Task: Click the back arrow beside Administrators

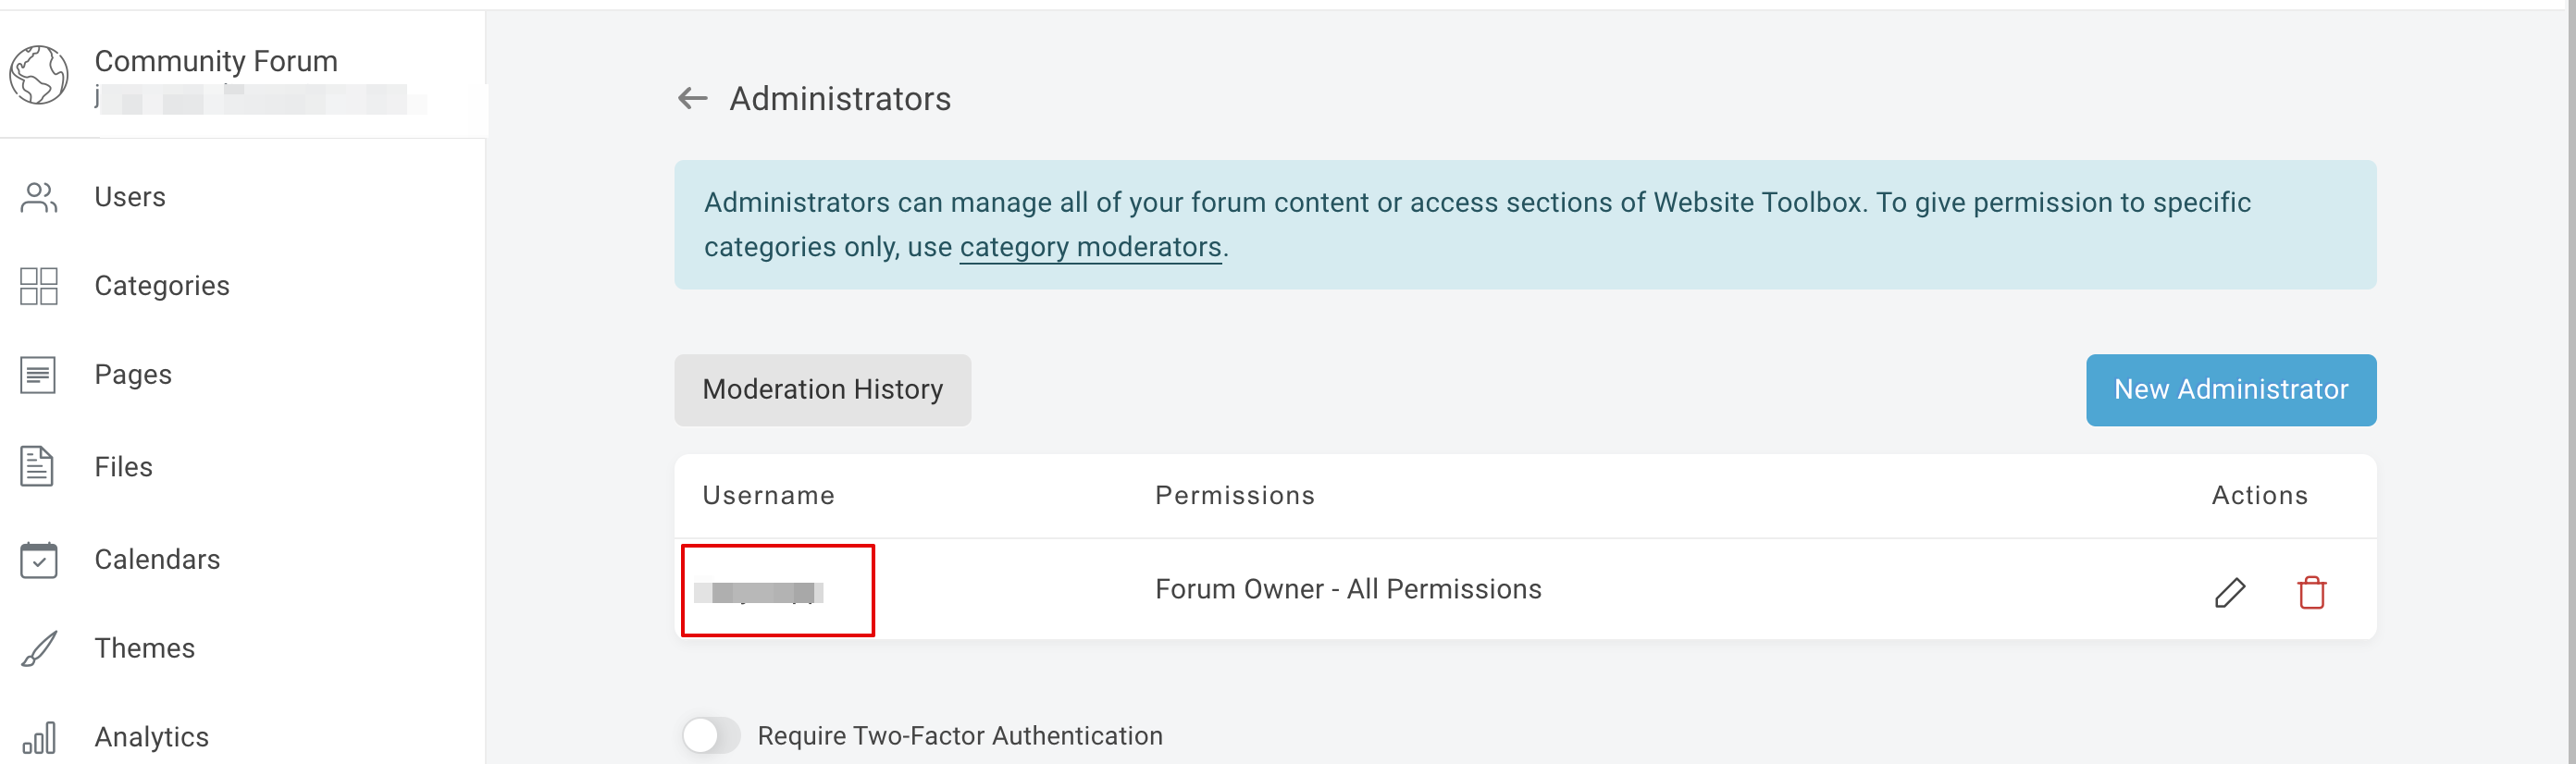Action: 692,98
